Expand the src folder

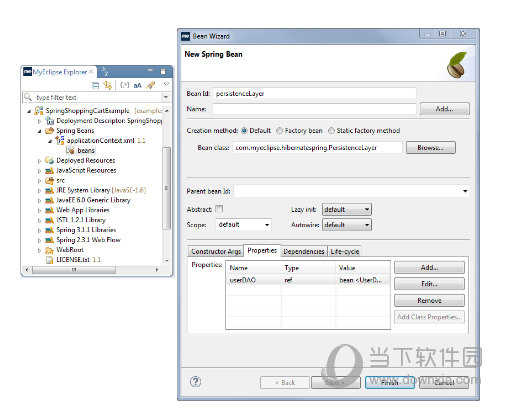click(x=39, y=181)
